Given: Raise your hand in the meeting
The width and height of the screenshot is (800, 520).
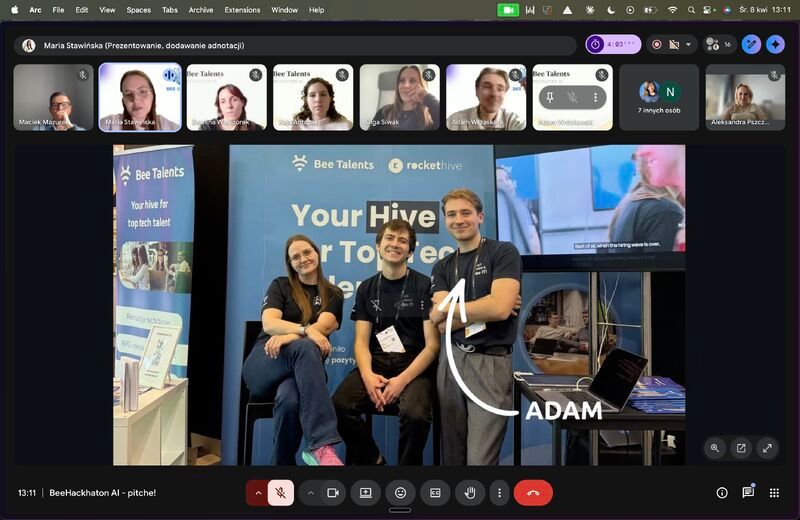Looking at the screenshot, I should [x=470, y=492].
